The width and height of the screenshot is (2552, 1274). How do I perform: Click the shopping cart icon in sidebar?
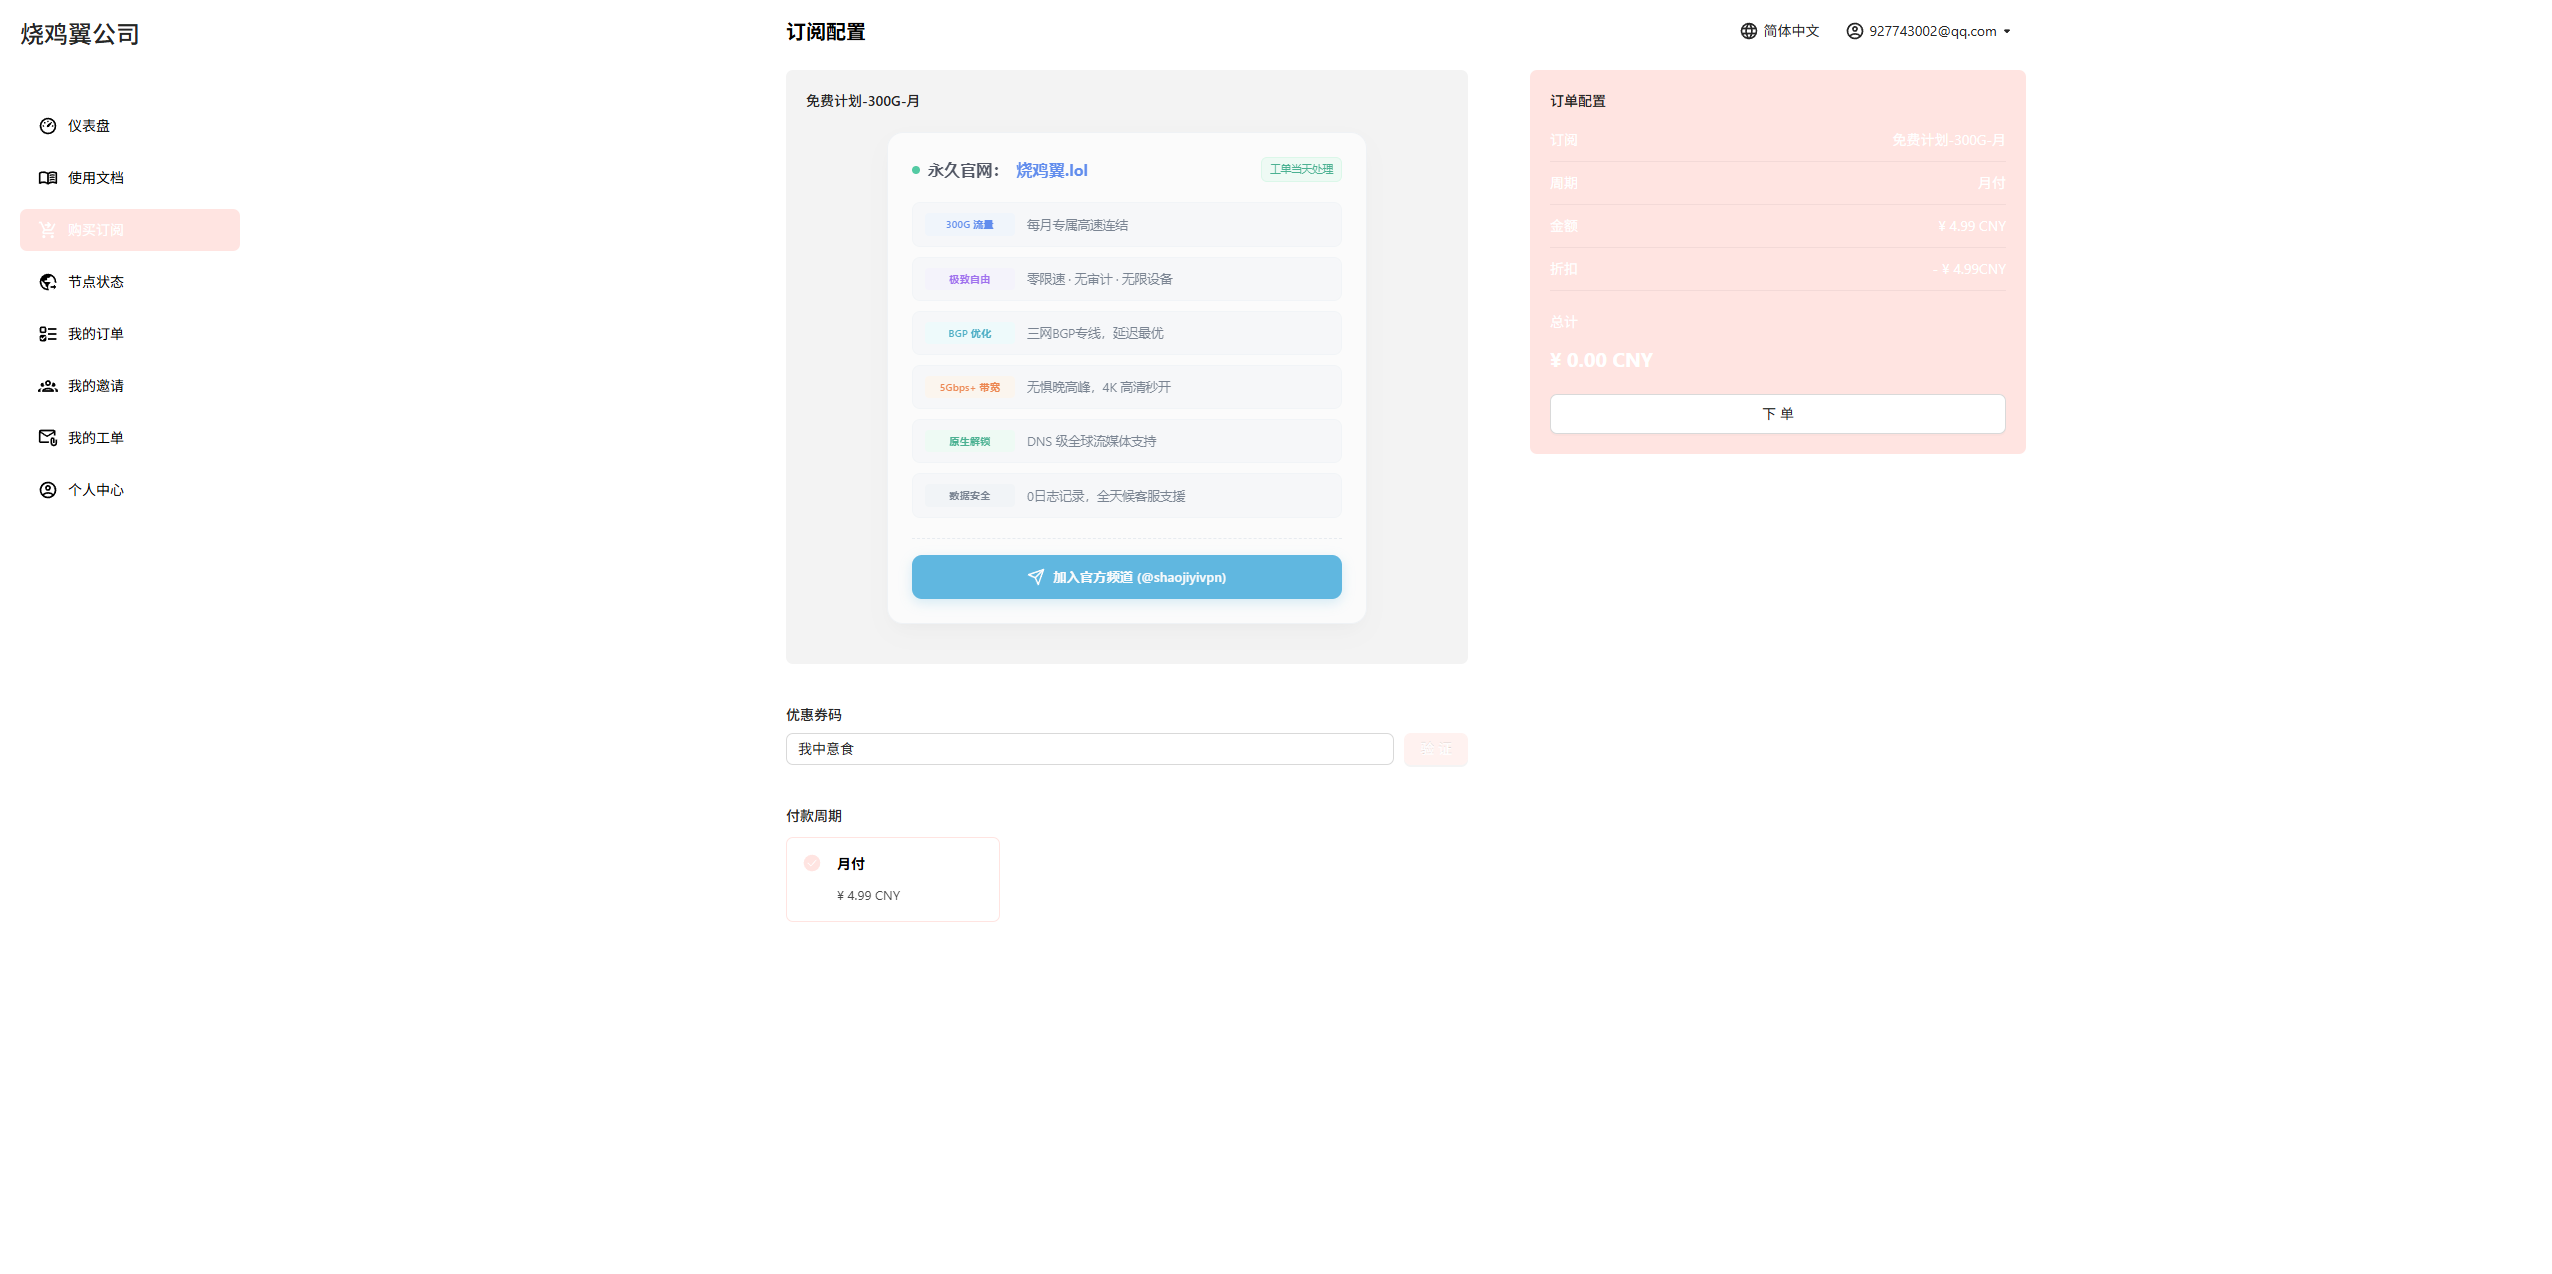pos(48,230)
